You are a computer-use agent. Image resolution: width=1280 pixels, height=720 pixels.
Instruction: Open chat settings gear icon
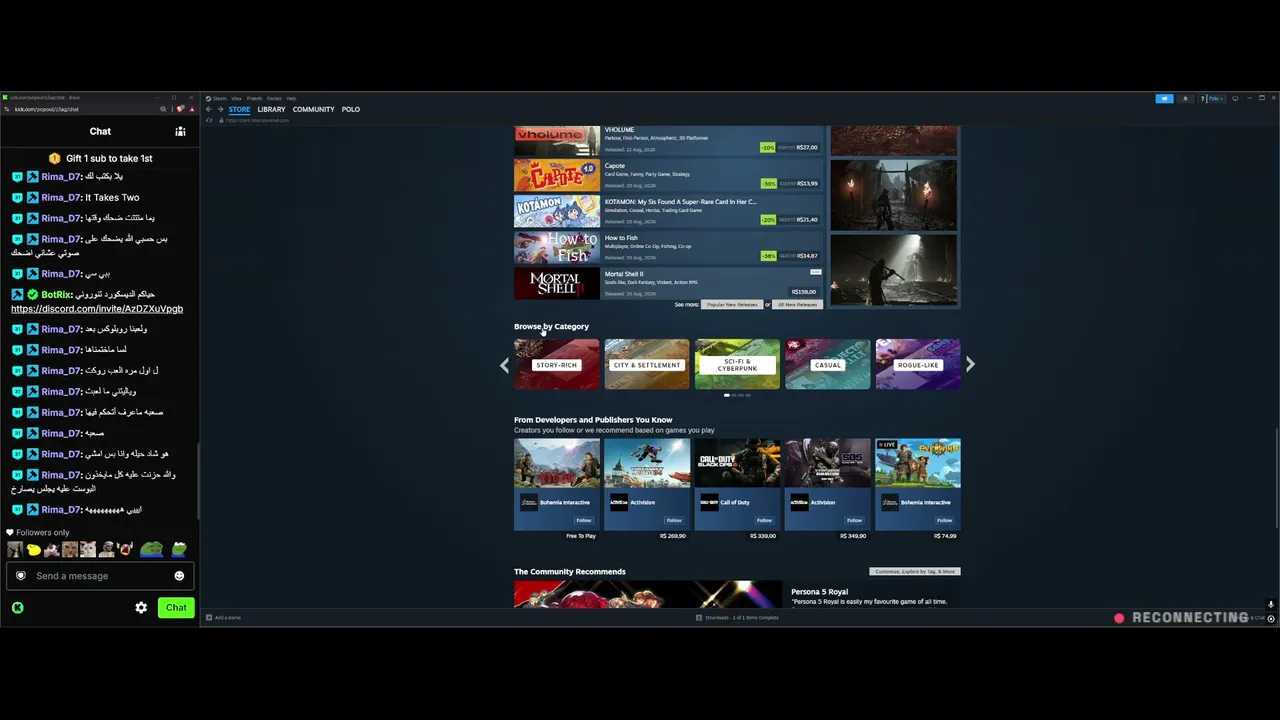click(x=141, y=608)
